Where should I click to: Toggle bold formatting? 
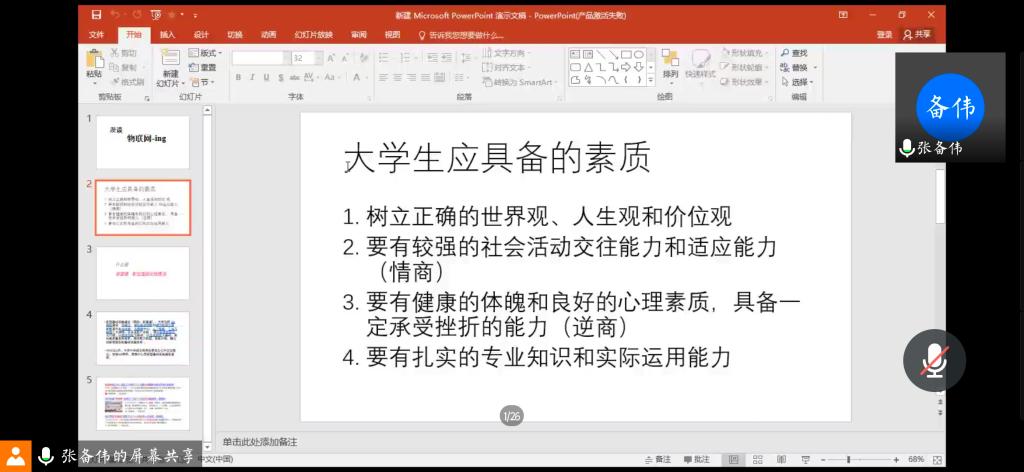tap(238, 78)
